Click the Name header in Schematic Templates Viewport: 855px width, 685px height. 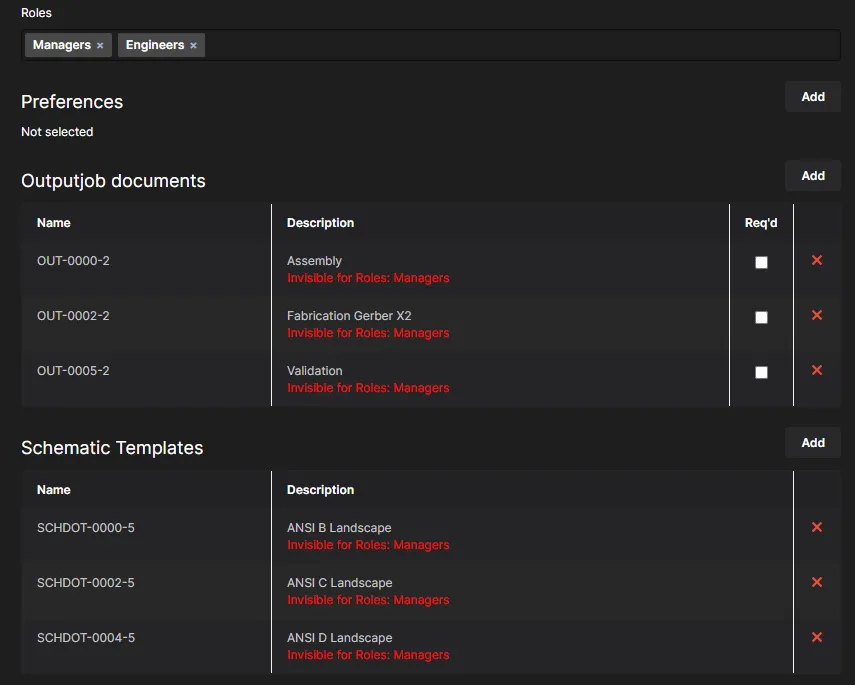53,490
